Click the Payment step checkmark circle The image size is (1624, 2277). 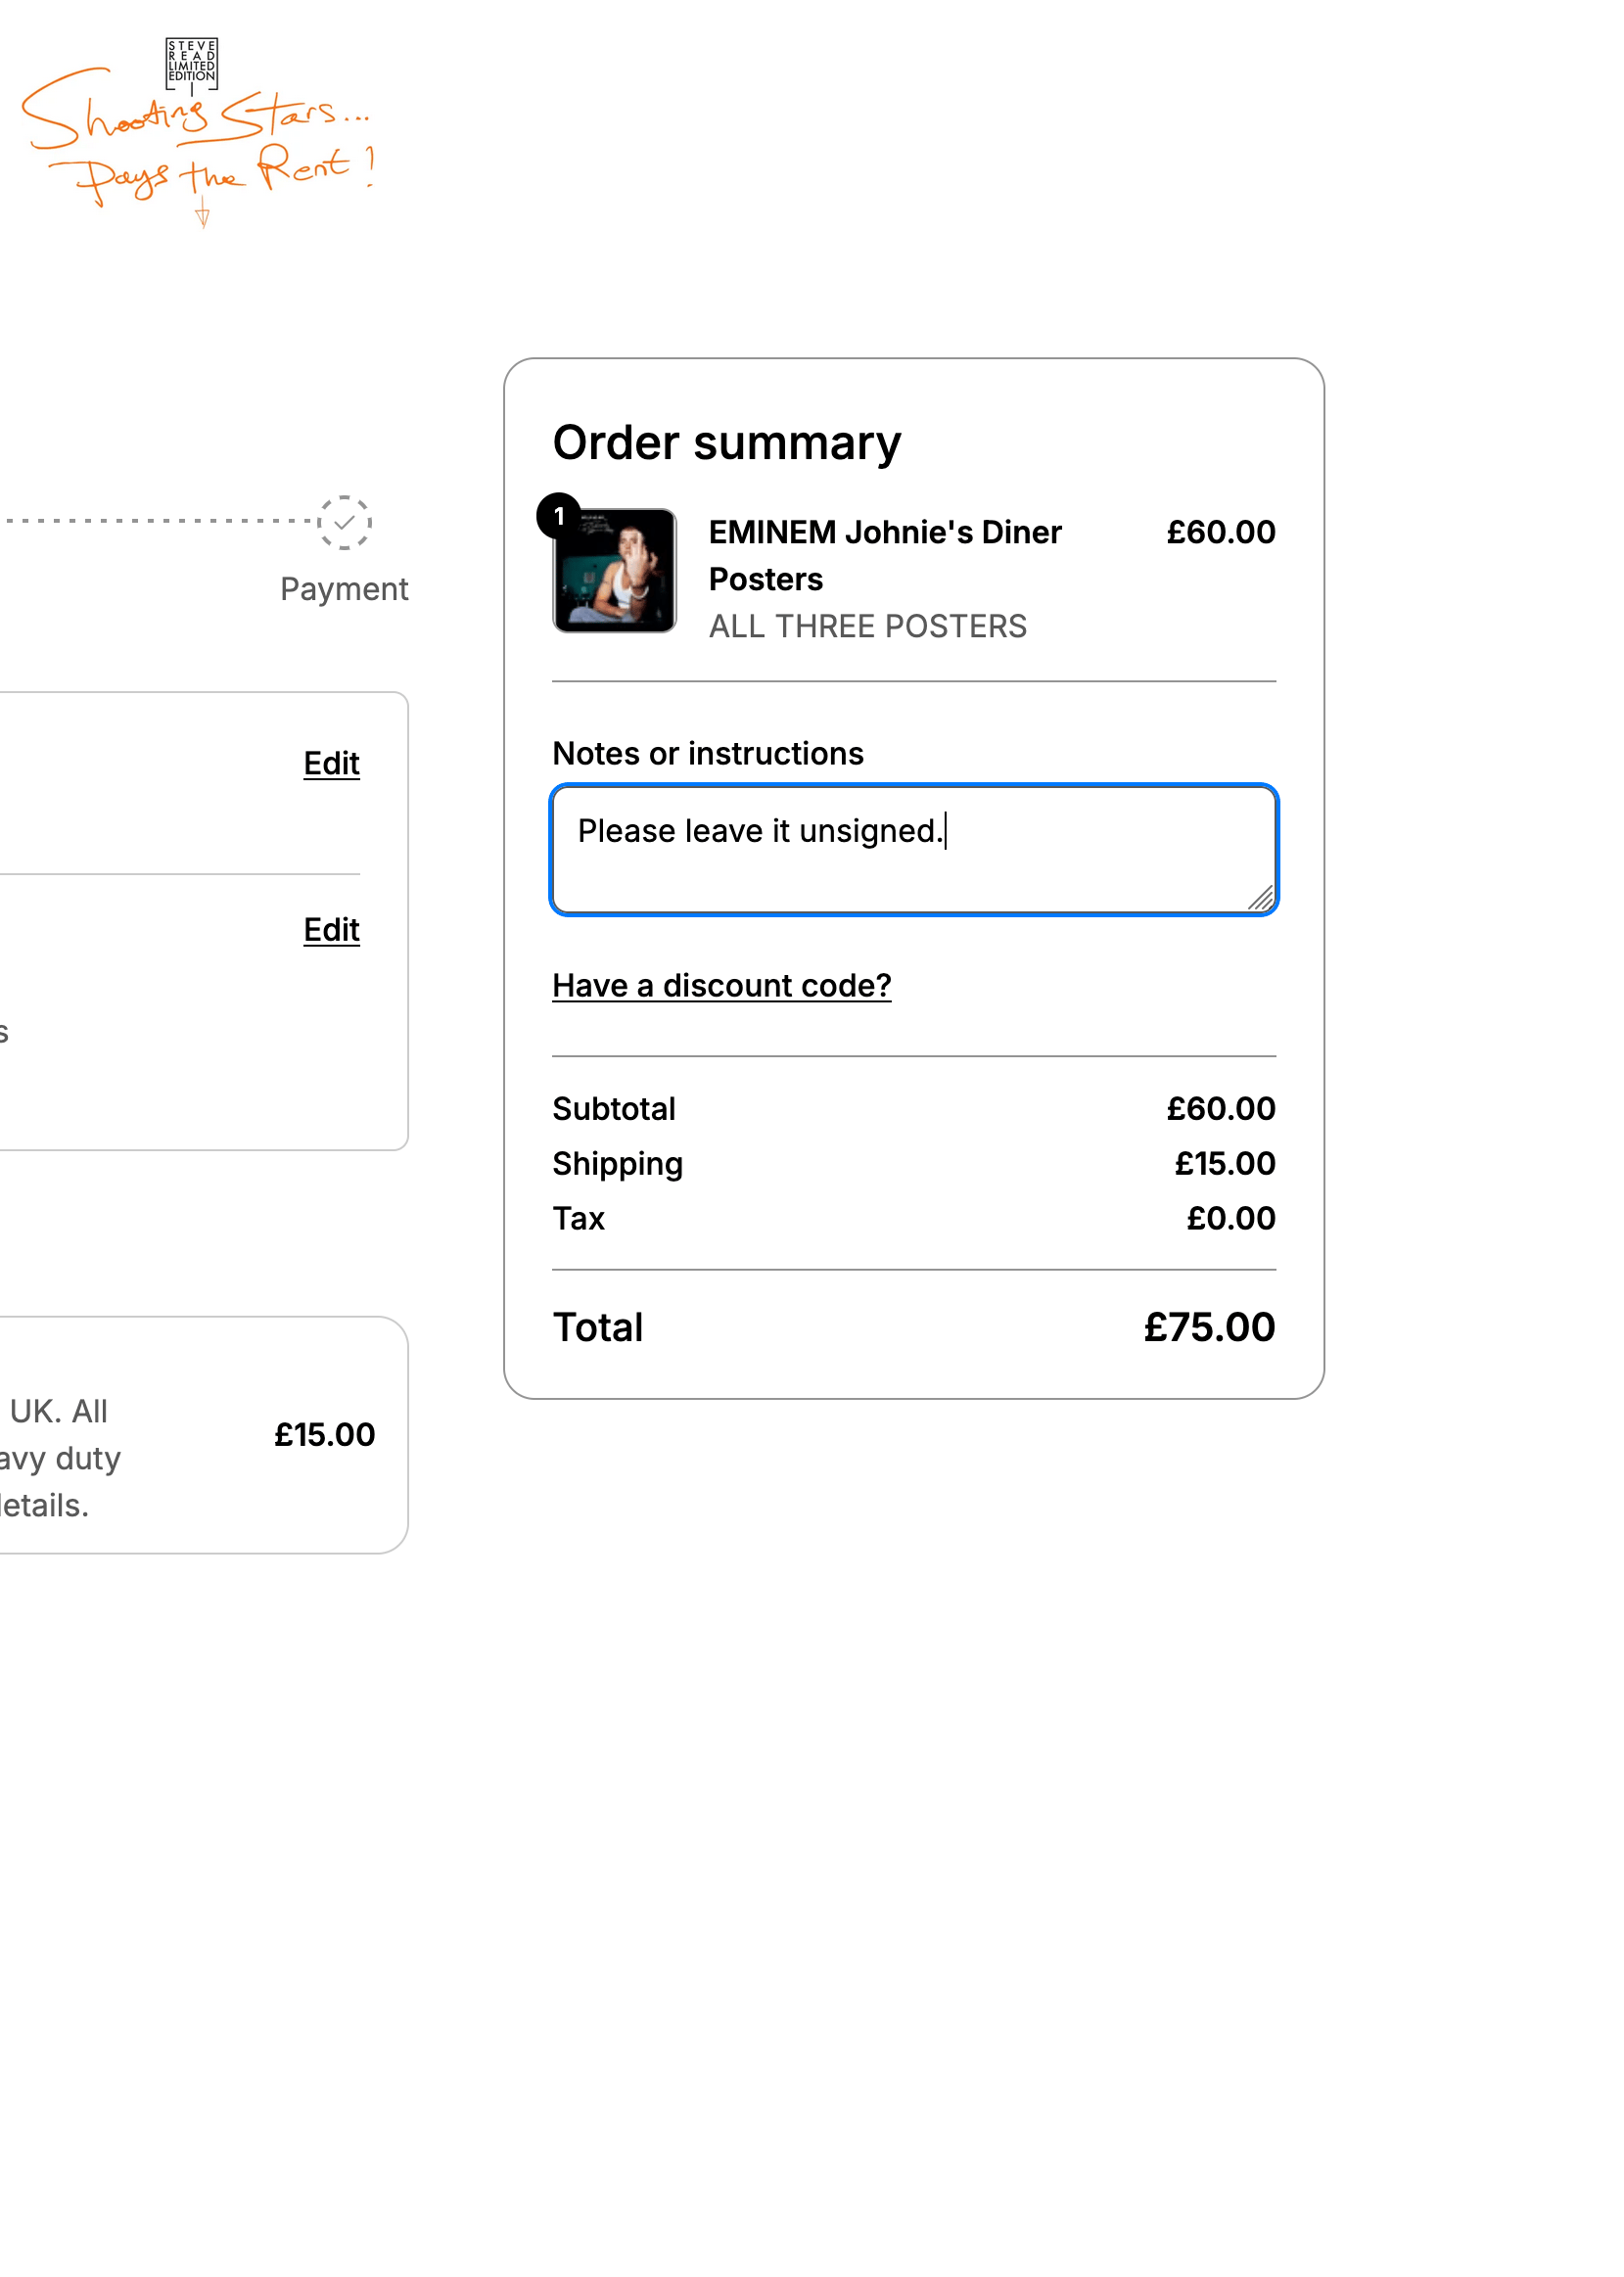coord(344,523)
